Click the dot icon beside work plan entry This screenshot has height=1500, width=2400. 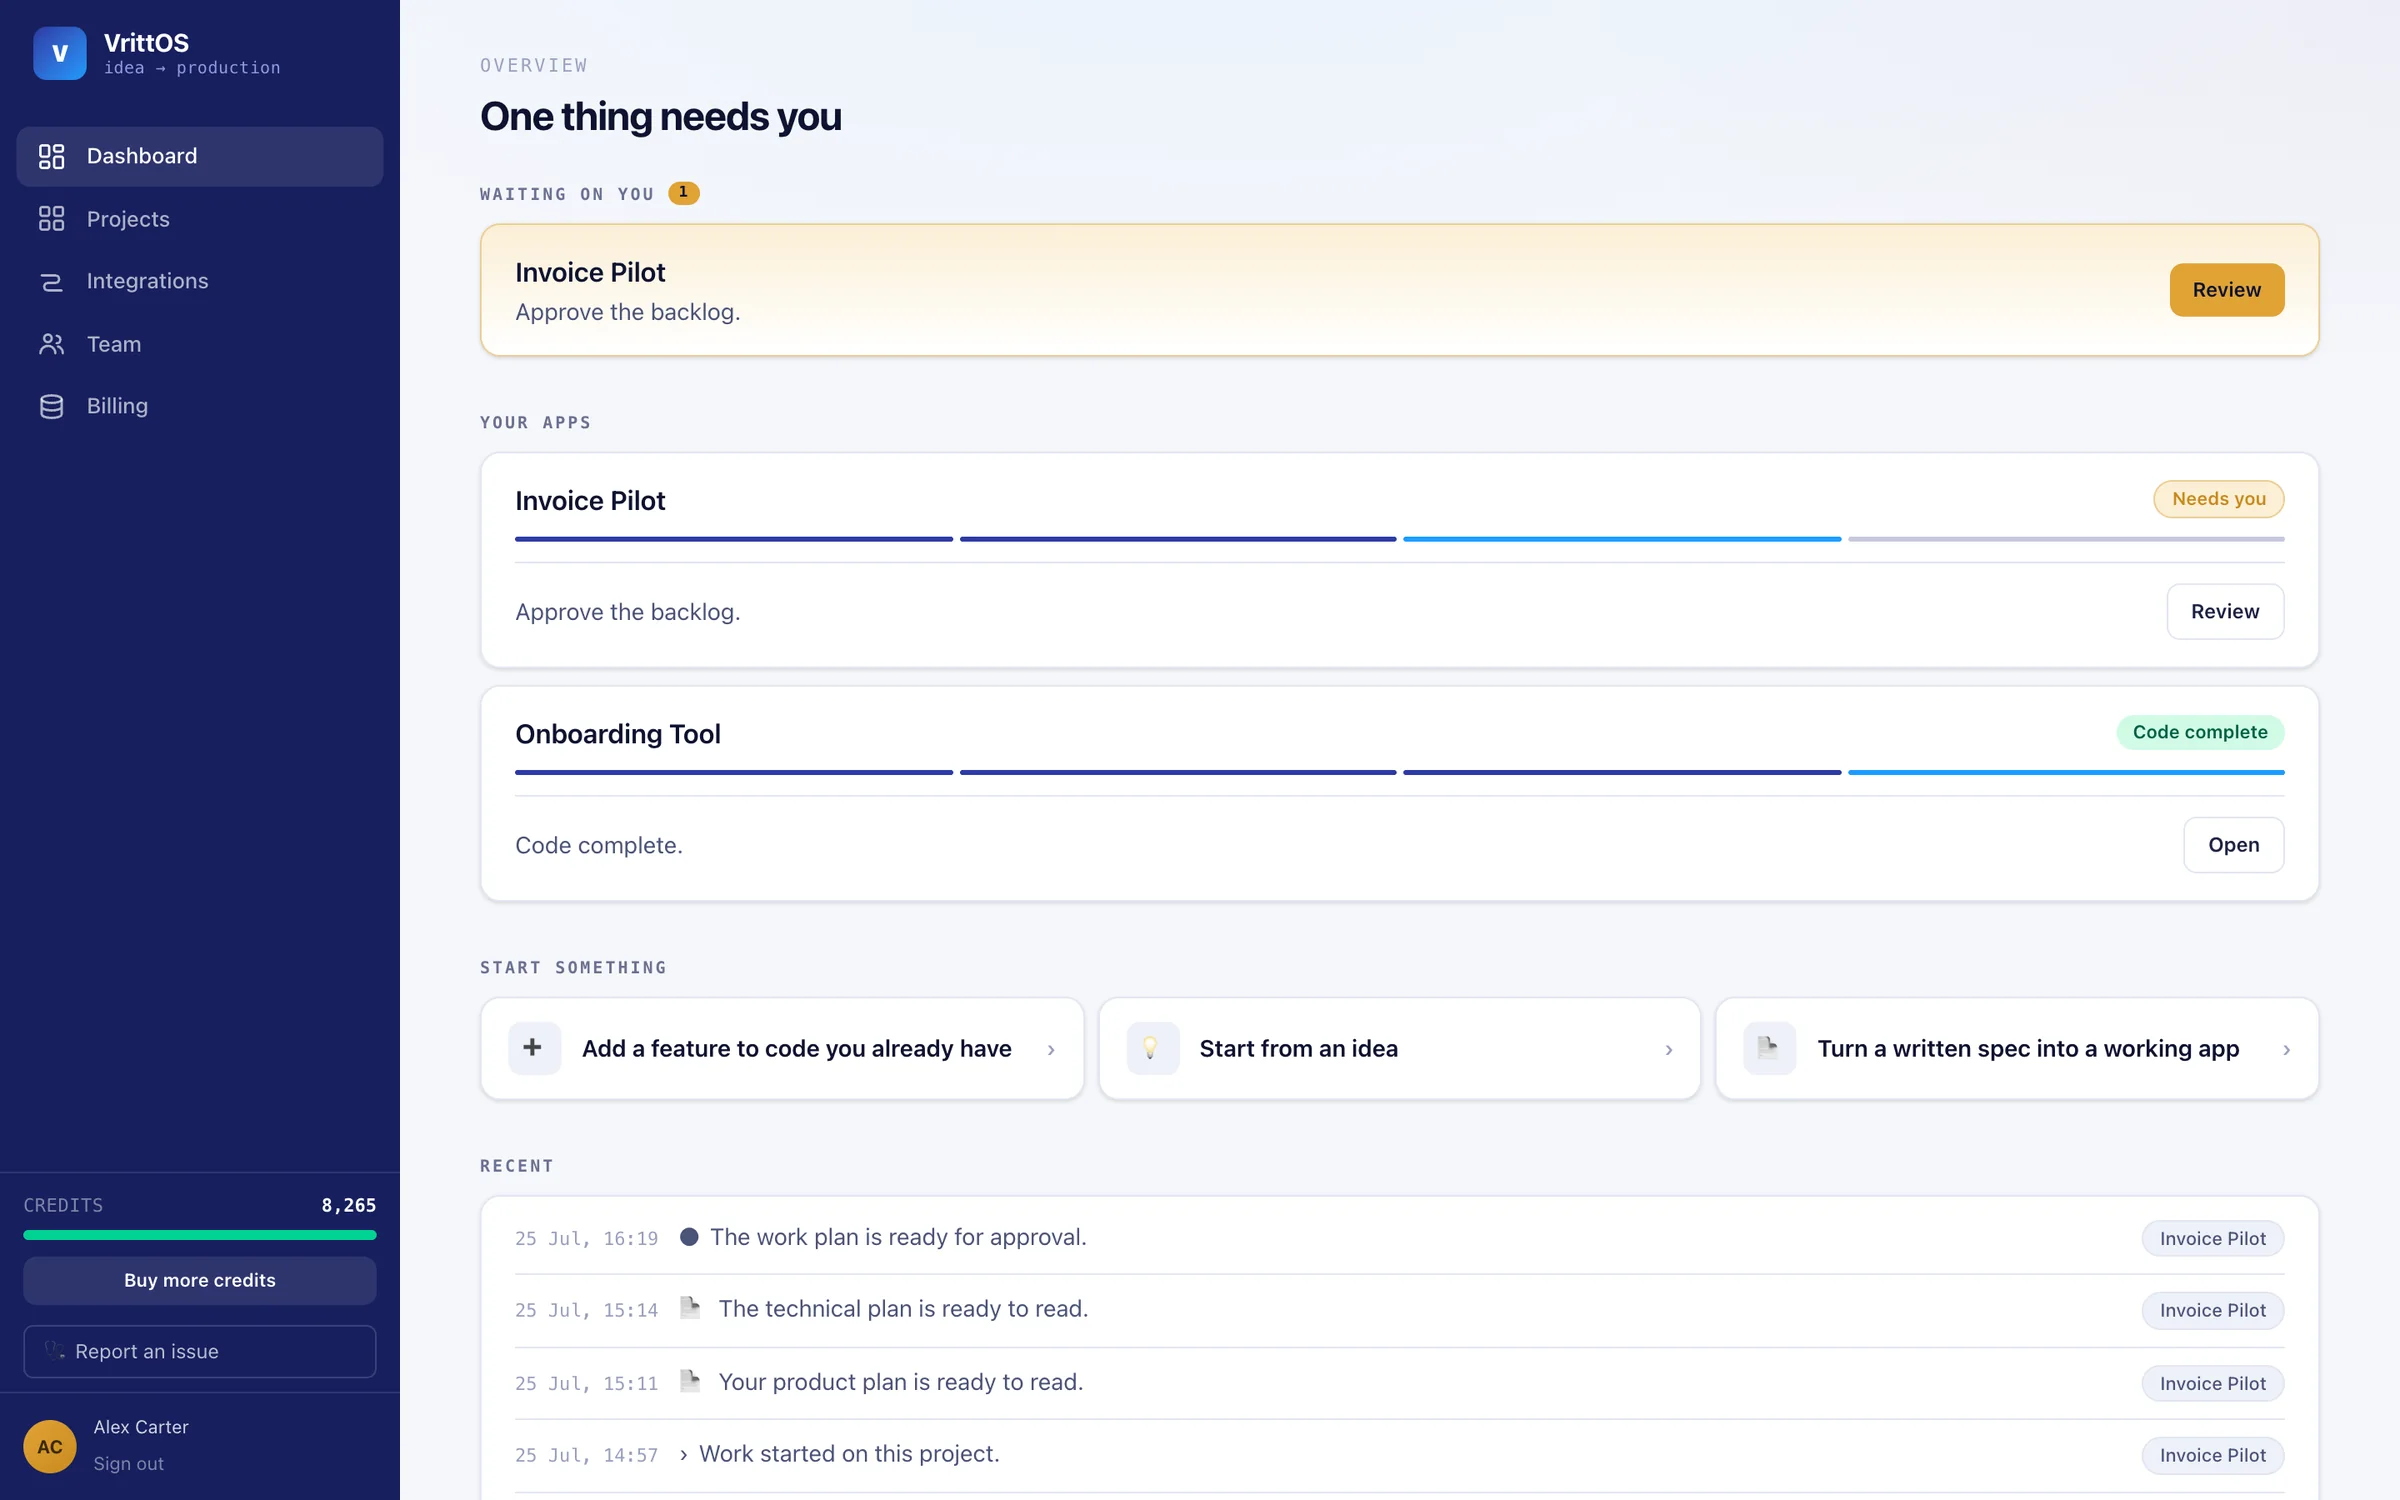689,1237
